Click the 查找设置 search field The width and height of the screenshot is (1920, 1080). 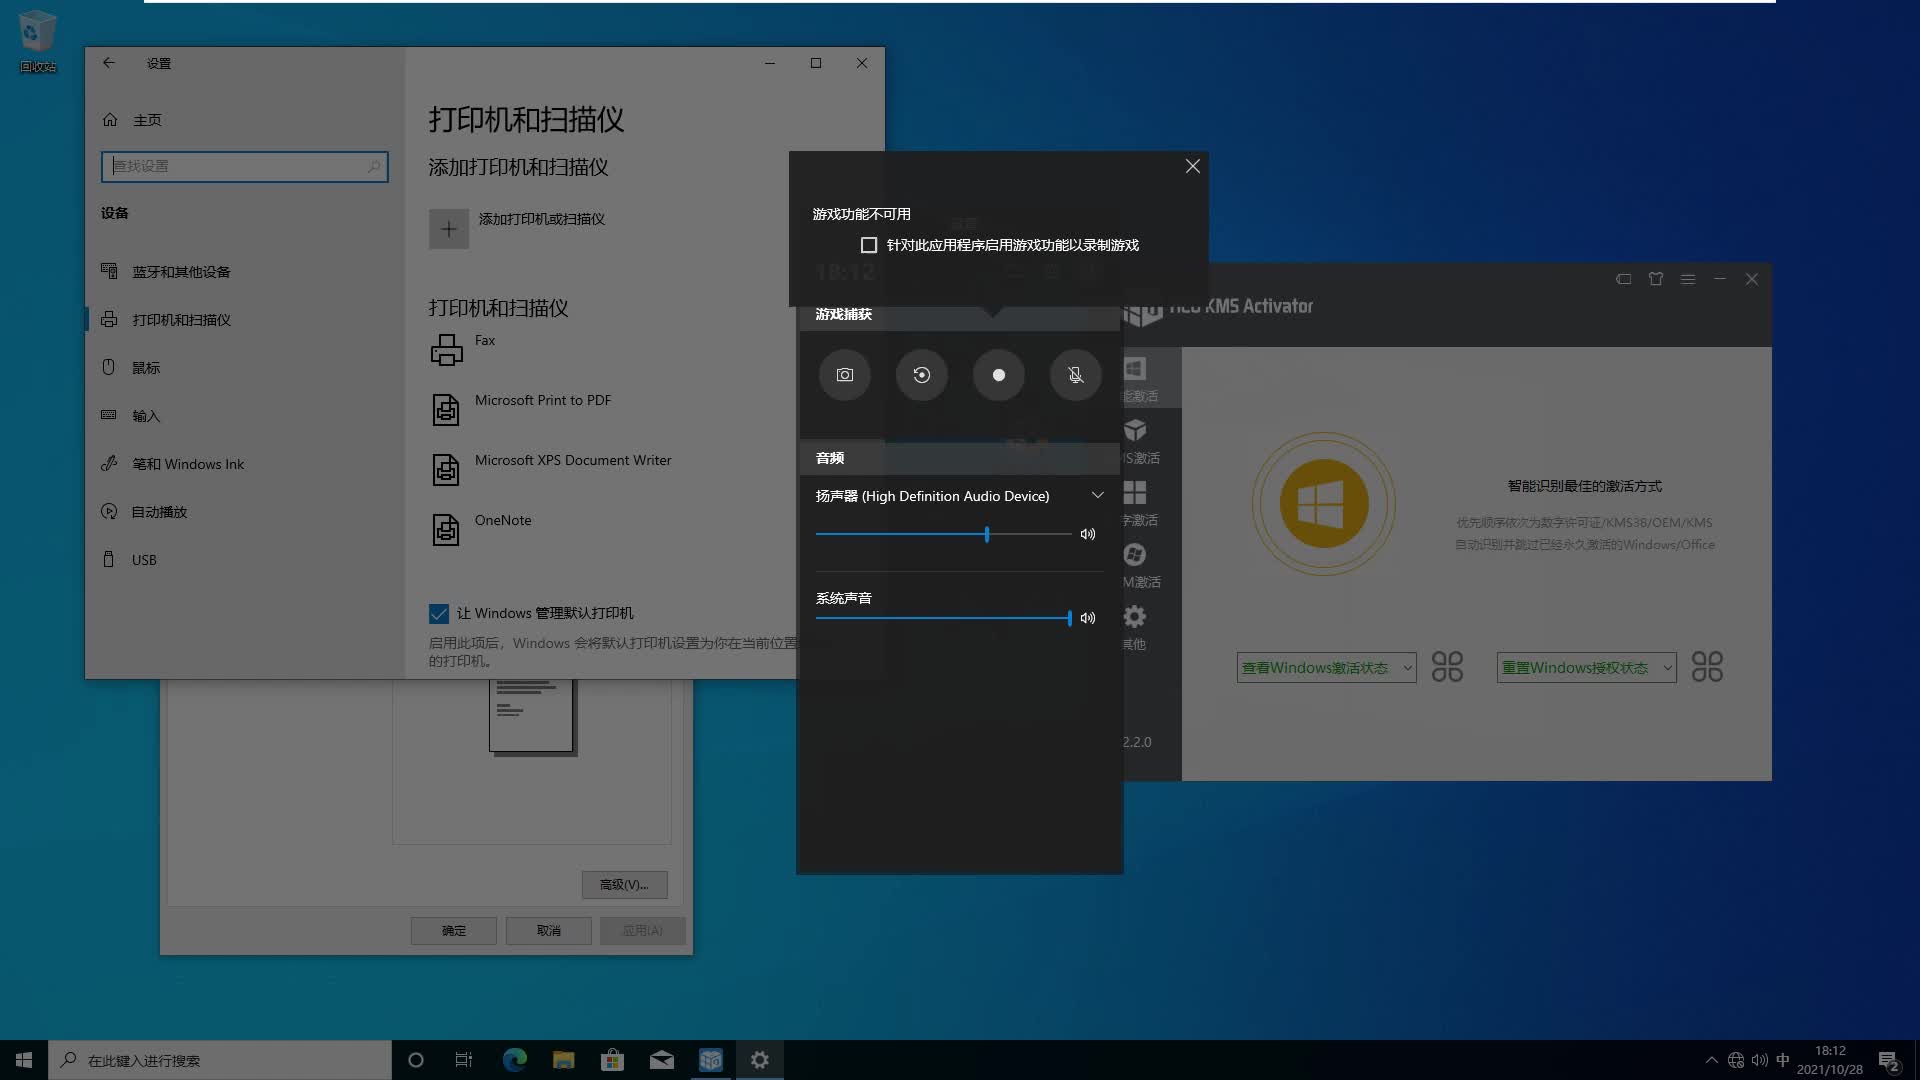click(244, 166)
